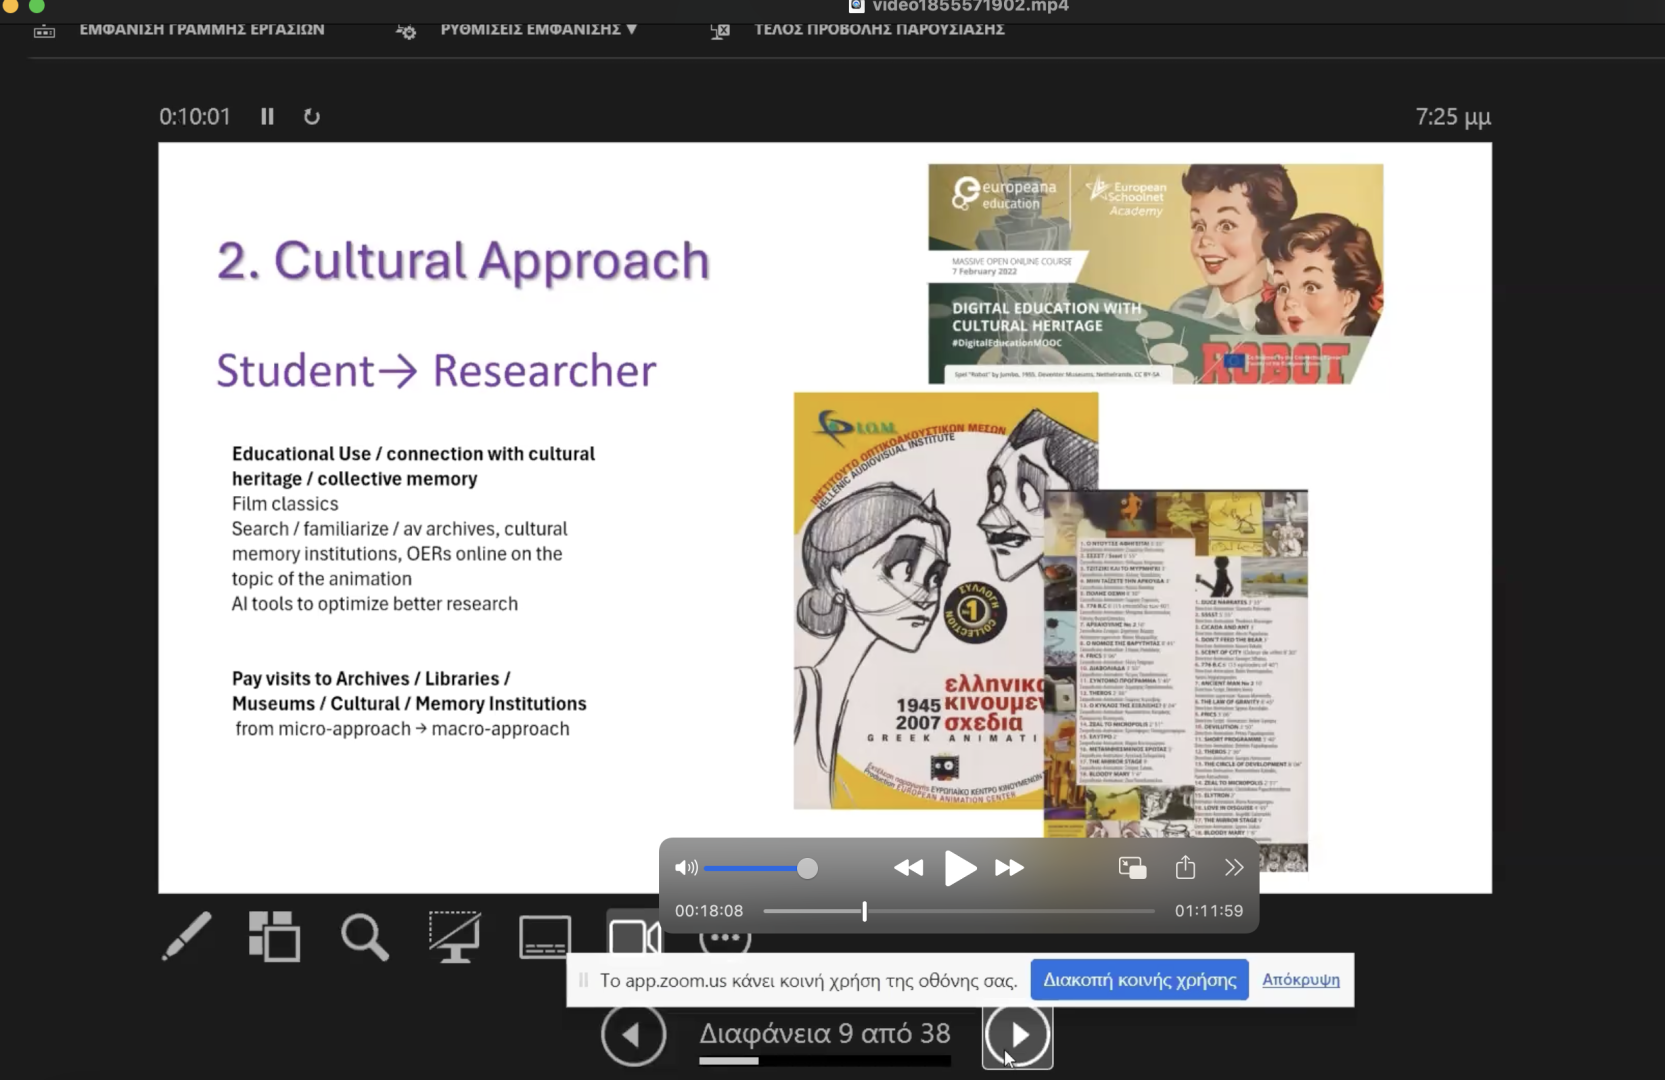Viewport: 1665px width, 1080px height.
Task: Activate the zoom magnifier tool
Action: 364,936
